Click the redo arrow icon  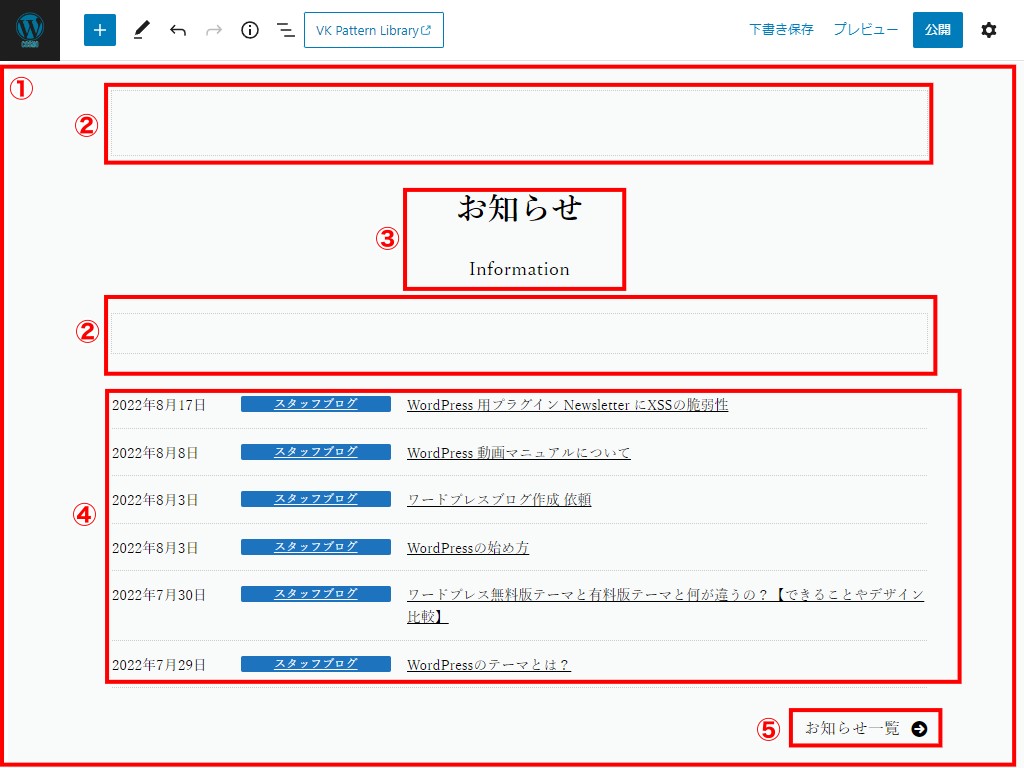(214, 30)
